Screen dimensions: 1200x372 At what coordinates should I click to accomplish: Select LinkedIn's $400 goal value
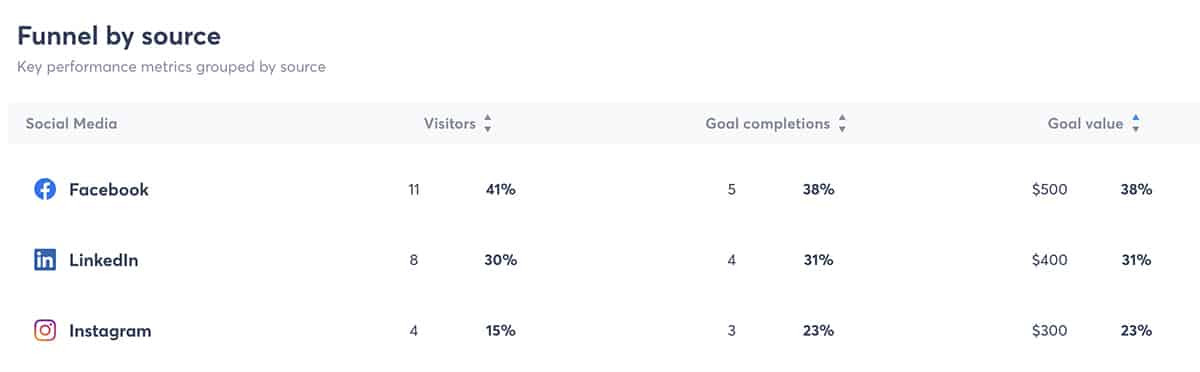coord(1049,260)
